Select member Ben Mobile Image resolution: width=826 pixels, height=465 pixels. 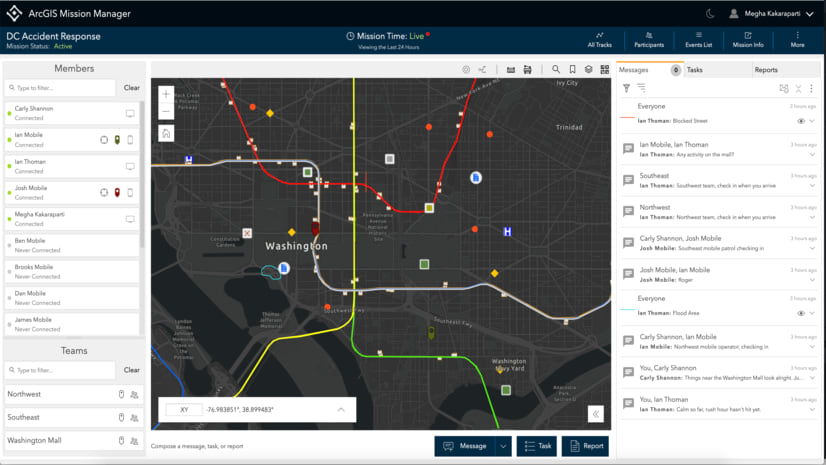[x=72, y=245]
